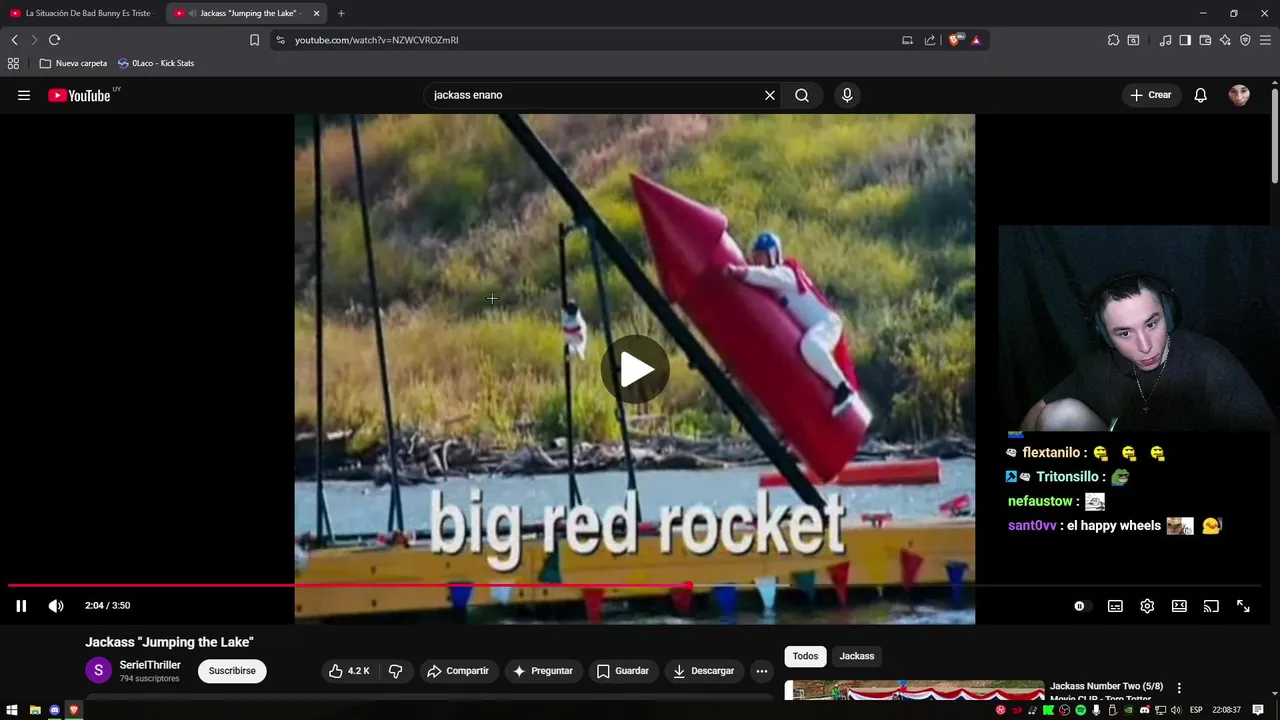This screenshot has width=1280, height=720.
Task: Subscribe using the Suscribirse button
Action: [232, 671]
